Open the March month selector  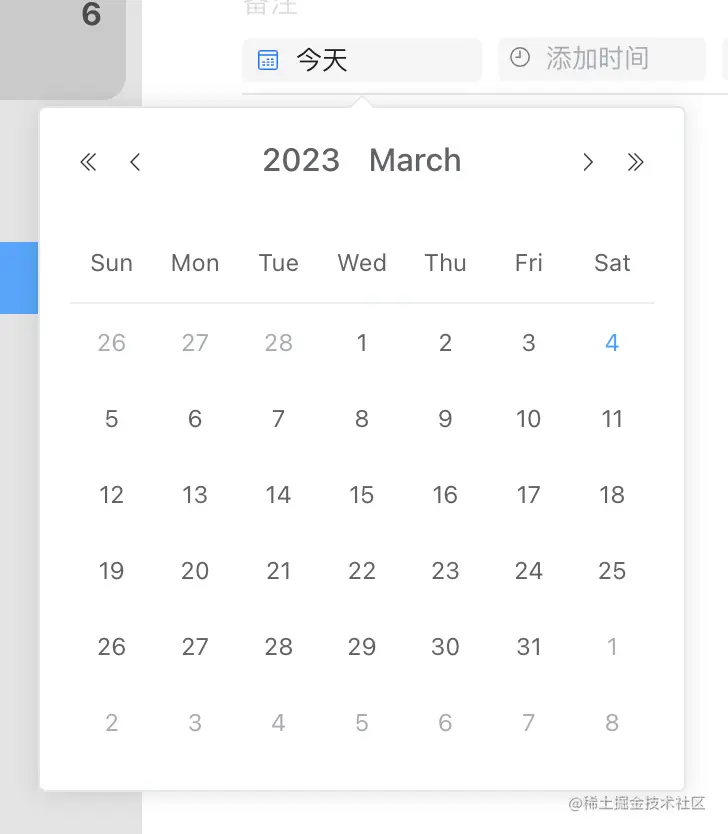415,160
